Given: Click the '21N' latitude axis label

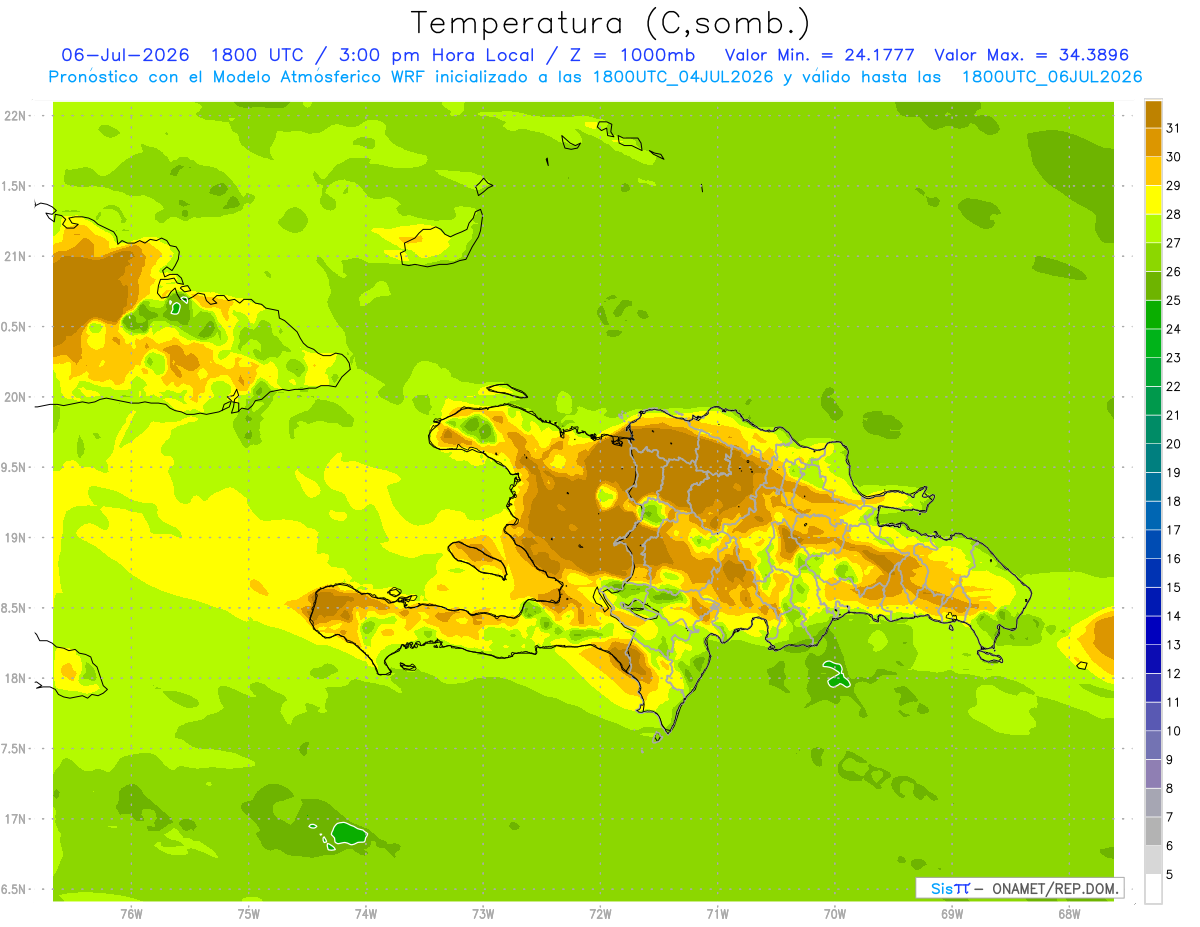Looking at the screenshot, I should point(15,256).
